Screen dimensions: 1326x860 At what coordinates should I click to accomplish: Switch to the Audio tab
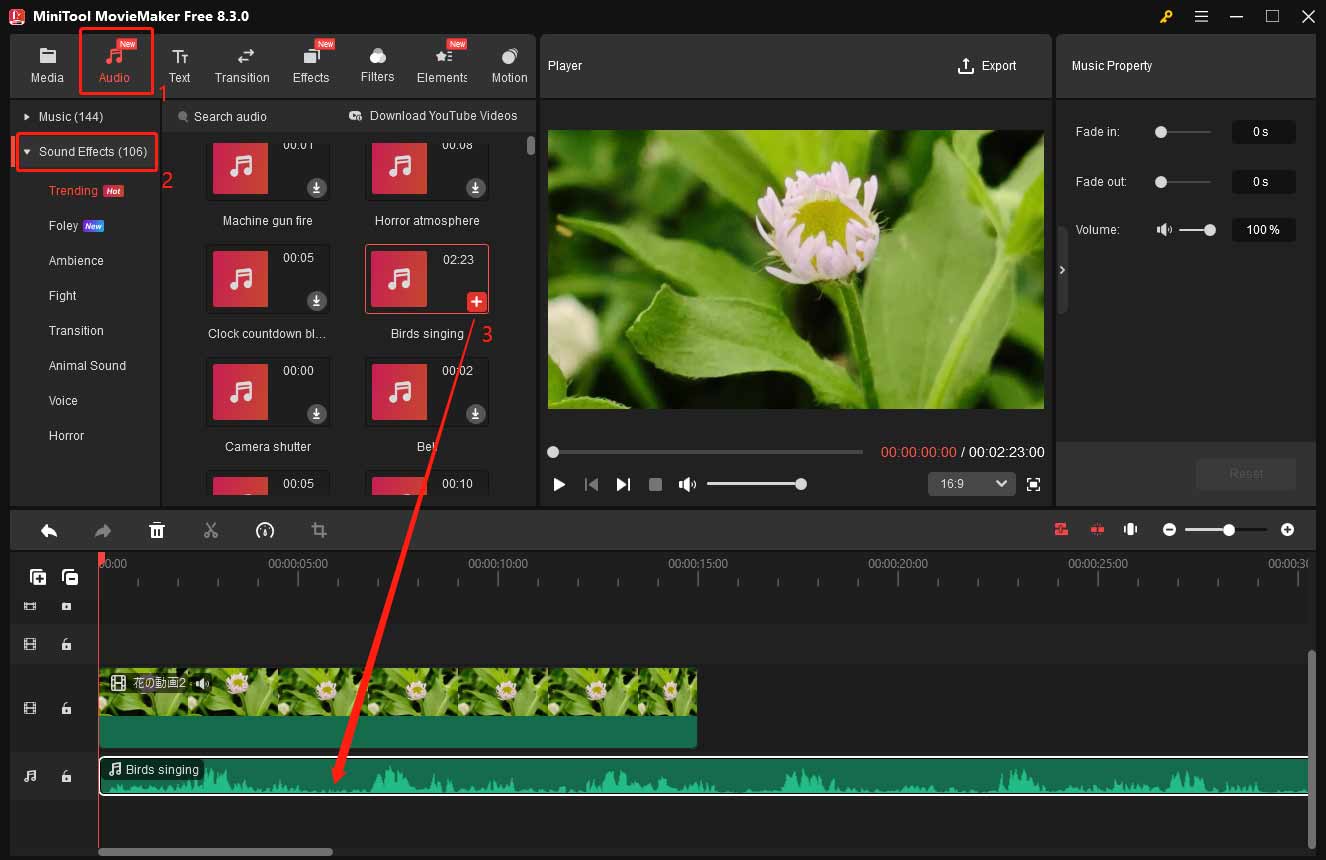click(x=114, y=65)
